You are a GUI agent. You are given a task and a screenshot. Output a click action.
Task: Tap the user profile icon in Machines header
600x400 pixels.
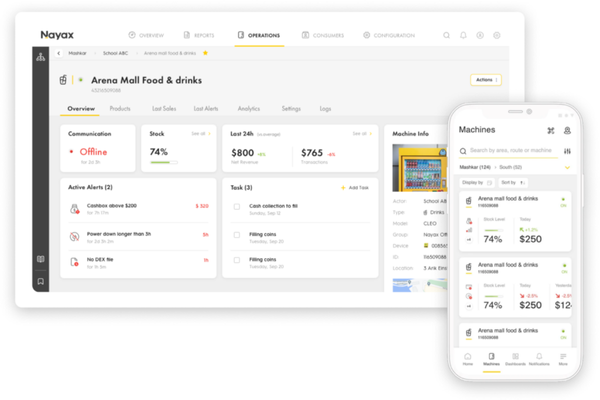coord(567,130)
